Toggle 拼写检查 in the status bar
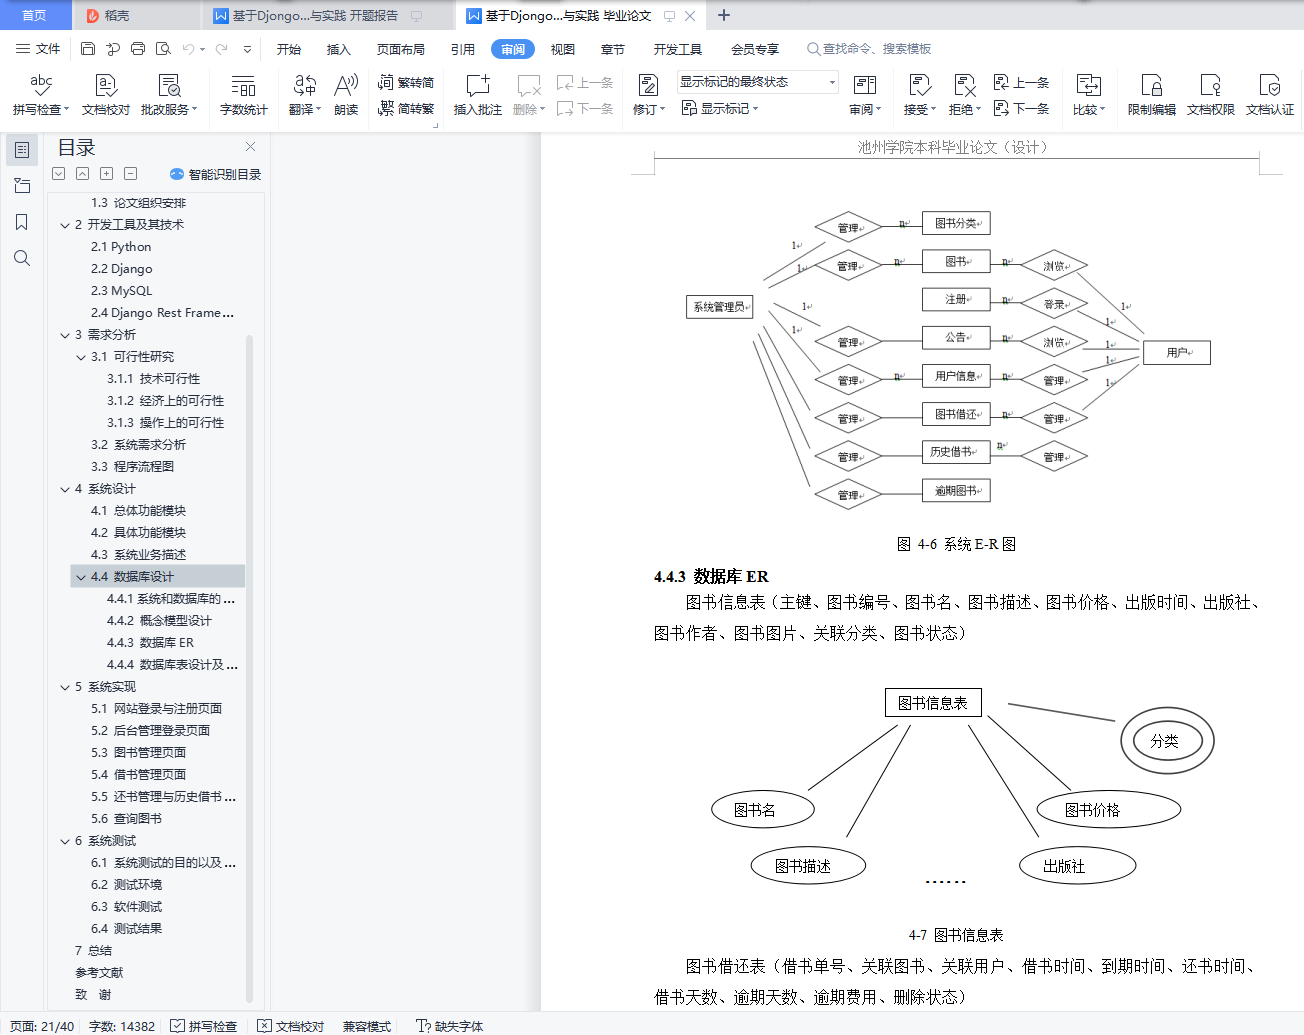Screen dimensions: 1304x1035 tap(204, 1026)
